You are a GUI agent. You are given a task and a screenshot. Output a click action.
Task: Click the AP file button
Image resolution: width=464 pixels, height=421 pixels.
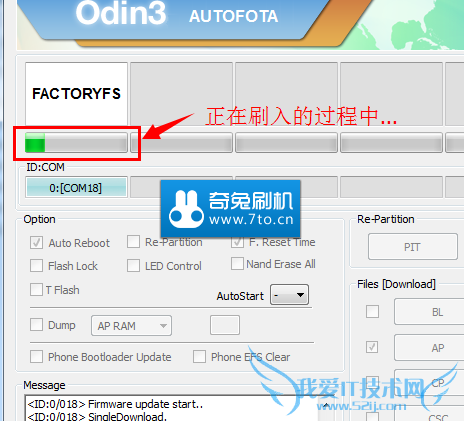(430, 348)
